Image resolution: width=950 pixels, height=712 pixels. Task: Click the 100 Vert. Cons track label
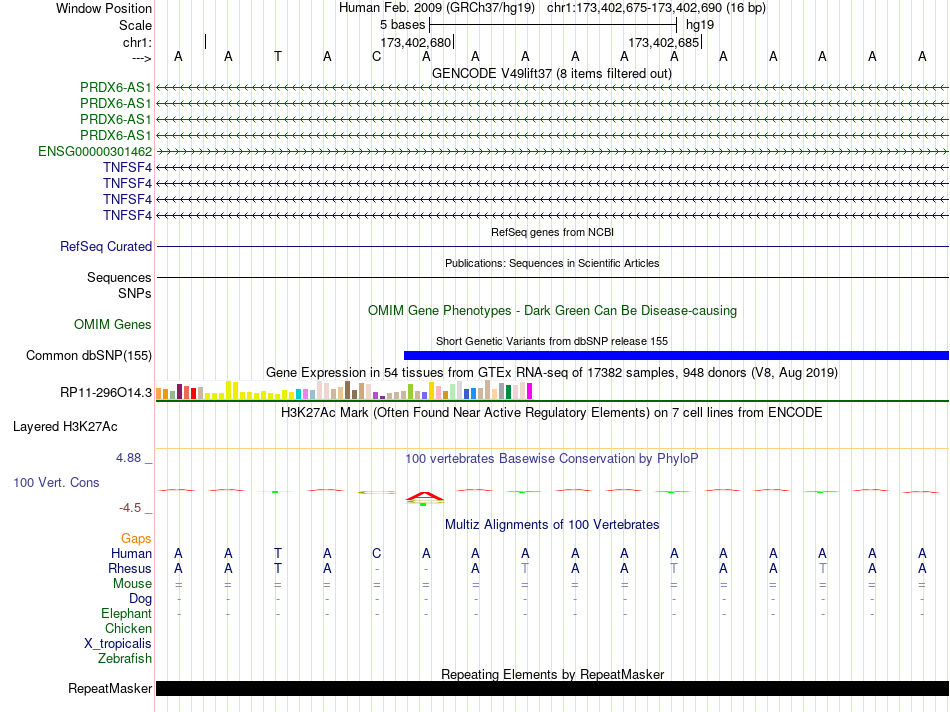(56, 482)
